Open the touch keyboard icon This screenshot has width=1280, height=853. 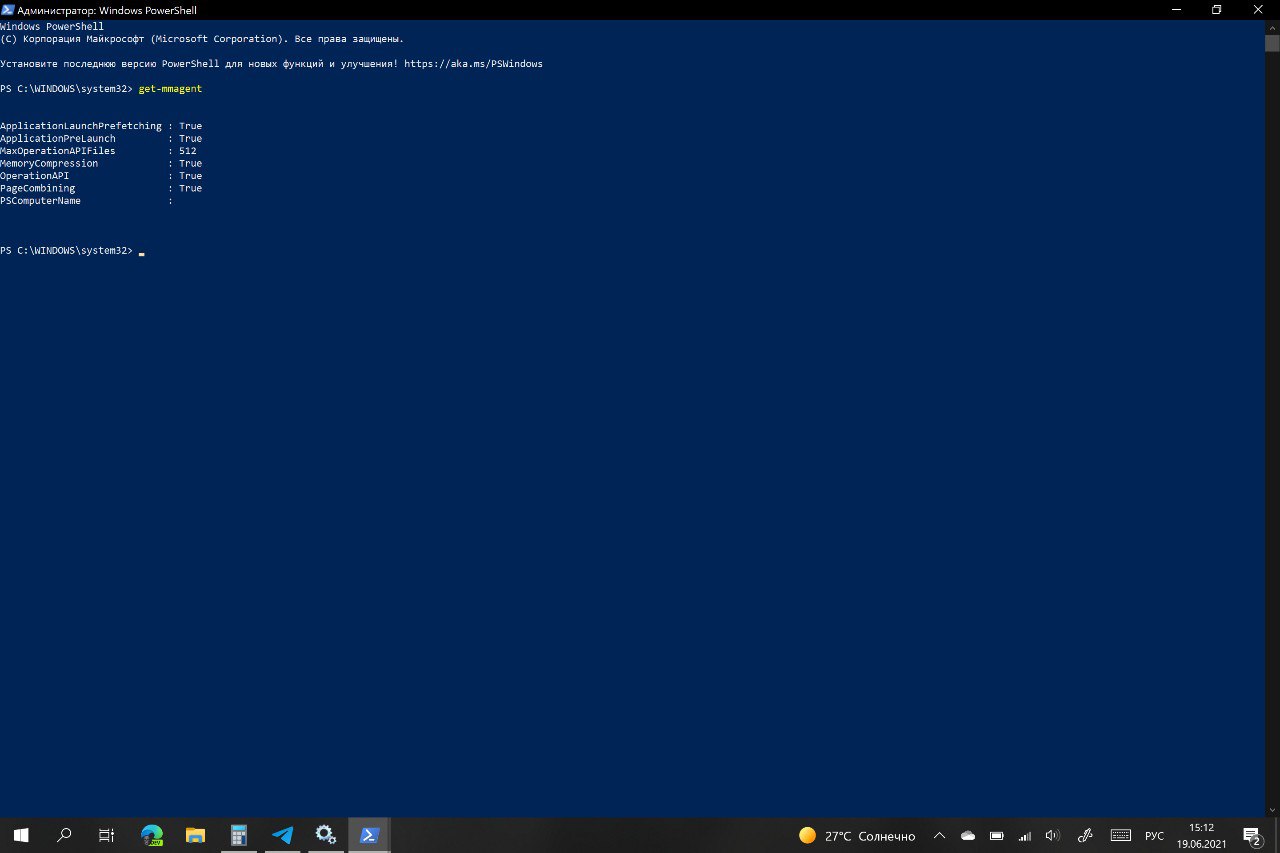tap(1121, 836)
